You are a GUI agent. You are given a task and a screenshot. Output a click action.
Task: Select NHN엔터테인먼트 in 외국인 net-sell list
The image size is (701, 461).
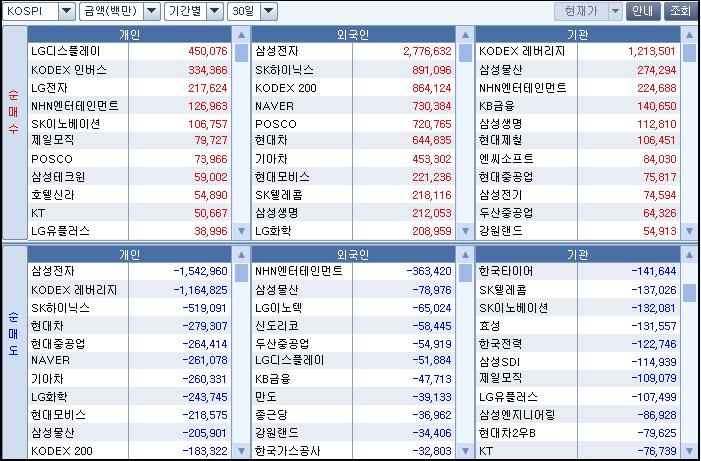[354, 271]
